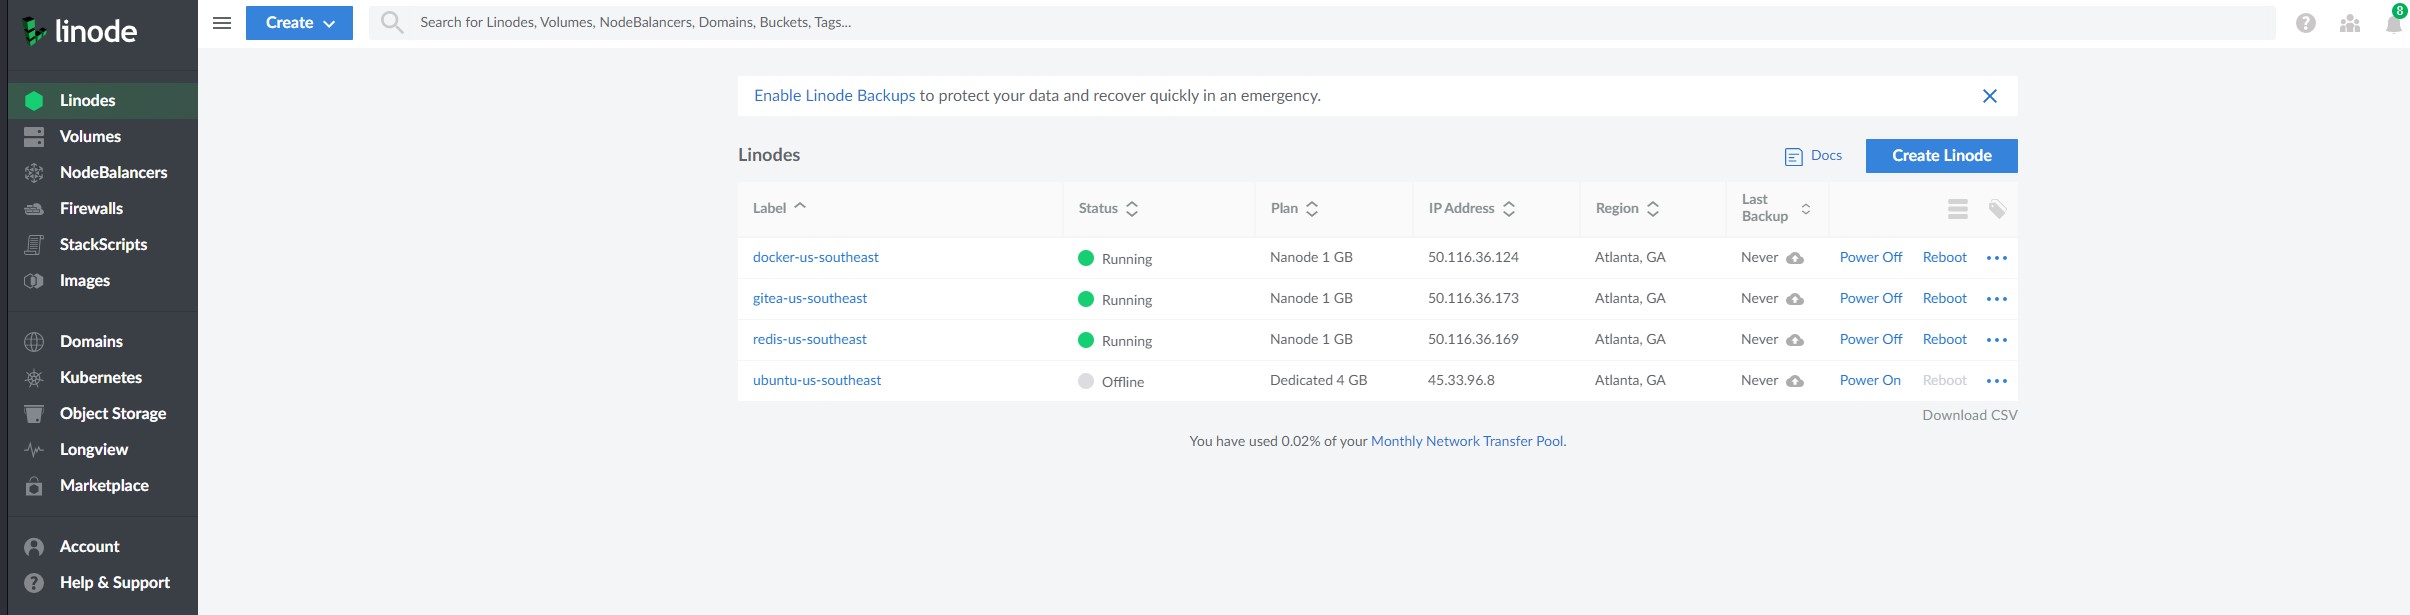Open the notifications bell icon
Image resolution: width=2410 pixels, height=615 pixels.
(x=2393, y=24)
